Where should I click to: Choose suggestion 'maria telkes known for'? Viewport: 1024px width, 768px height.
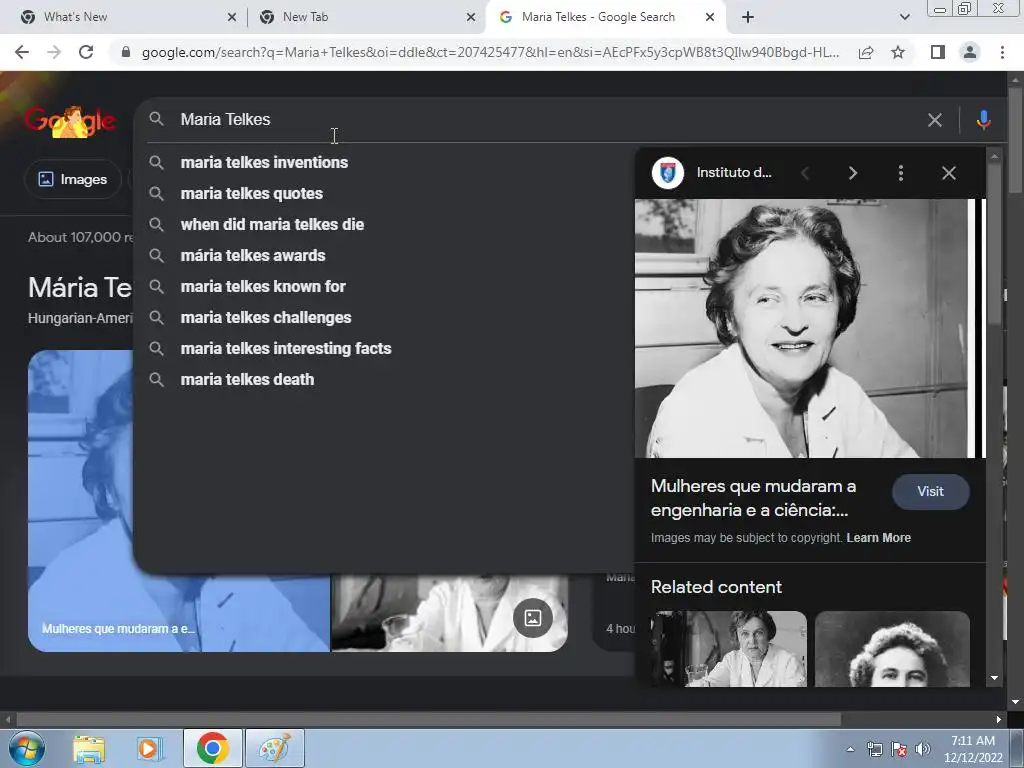click(x=263, y=287)
